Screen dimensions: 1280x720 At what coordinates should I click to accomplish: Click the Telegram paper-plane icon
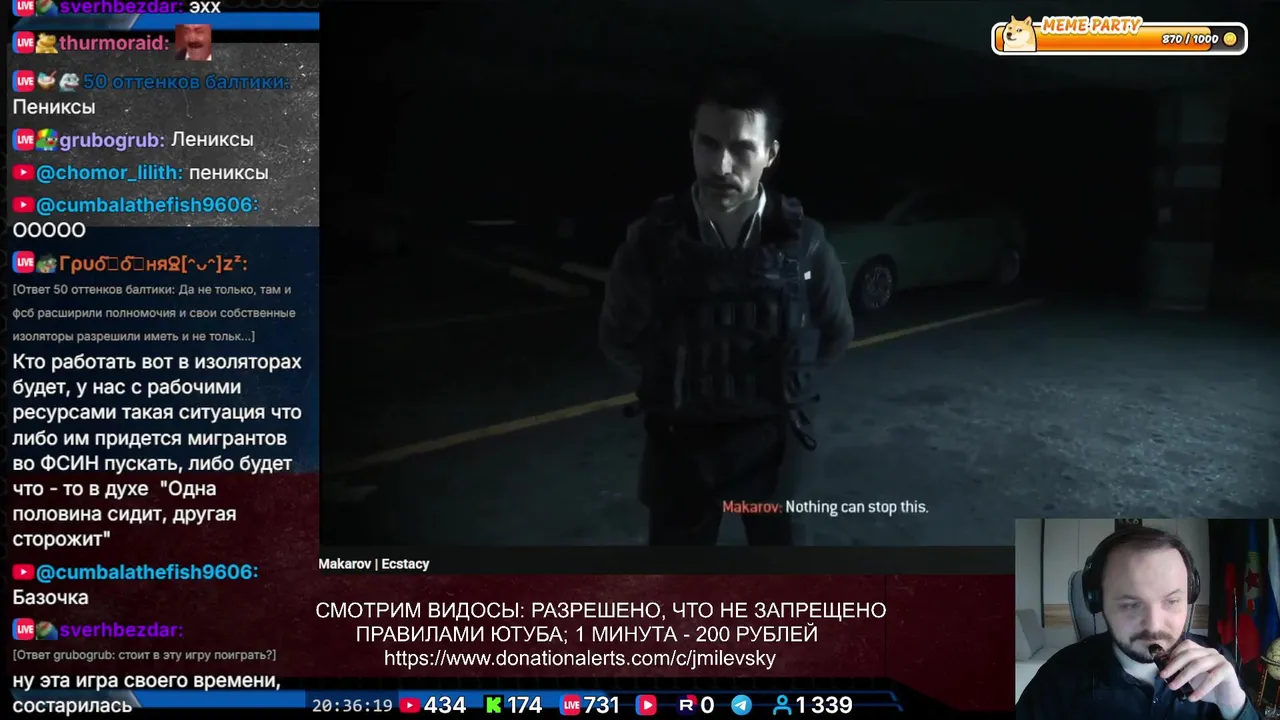(x=741, y=705)
